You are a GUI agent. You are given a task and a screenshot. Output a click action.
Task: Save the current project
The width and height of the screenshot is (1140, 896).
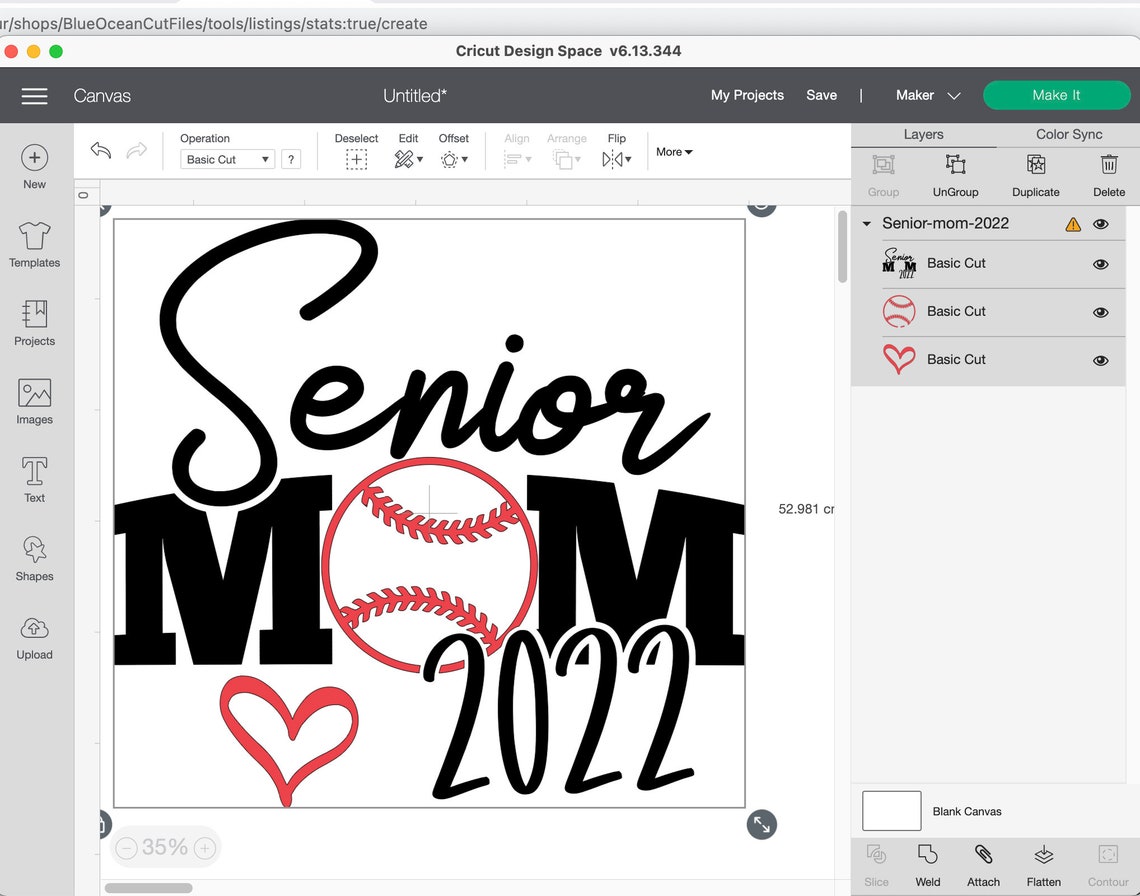(821, 95)
